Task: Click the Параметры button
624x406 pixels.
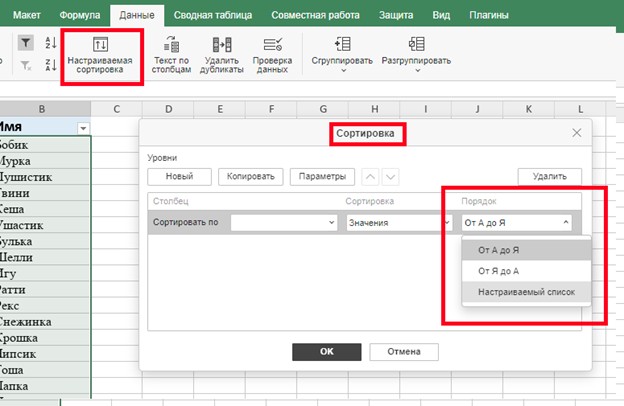Action: [x=323, y=177]
